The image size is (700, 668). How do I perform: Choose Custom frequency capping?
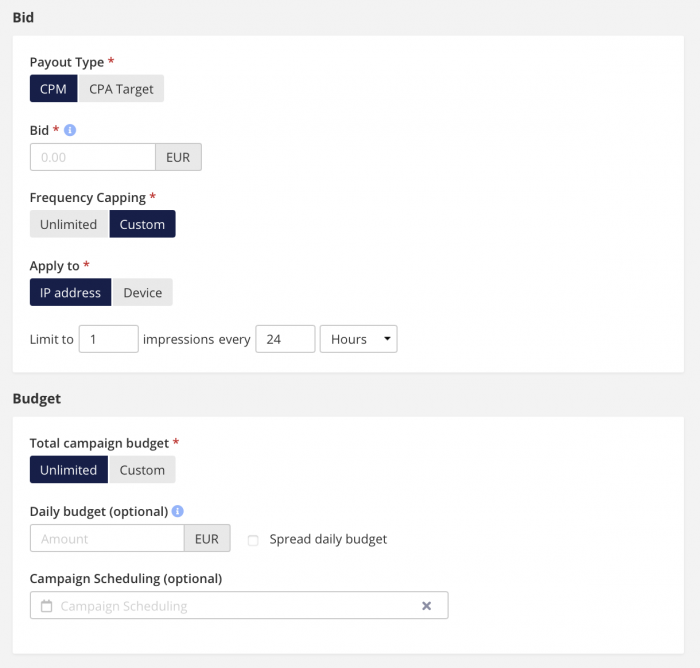click(142, 224)
